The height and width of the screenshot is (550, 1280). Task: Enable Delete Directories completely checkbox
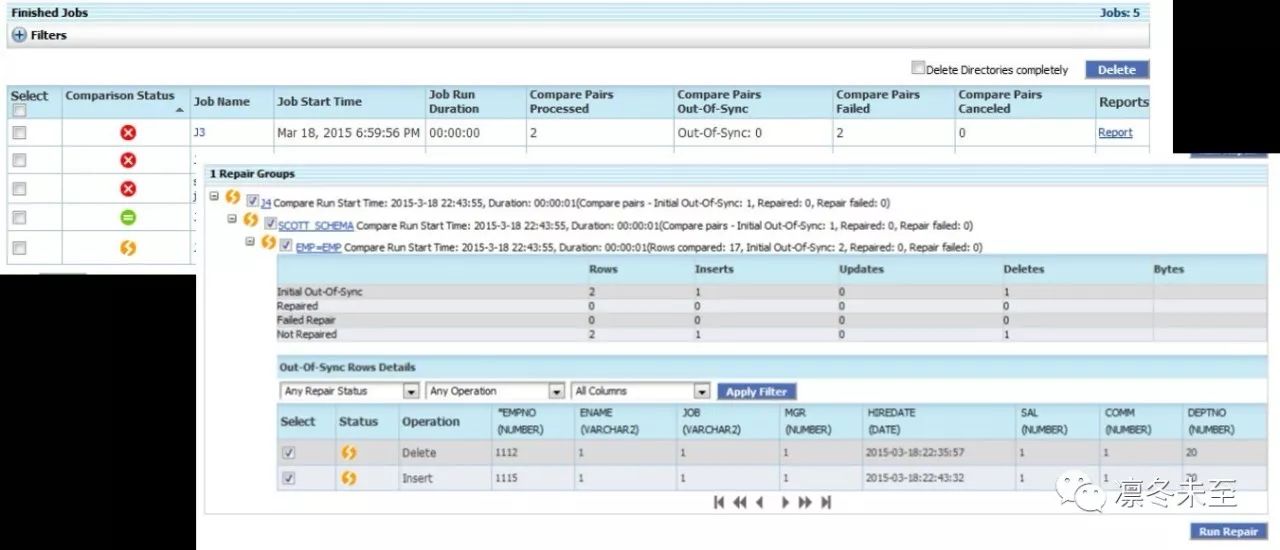(918, 69)
